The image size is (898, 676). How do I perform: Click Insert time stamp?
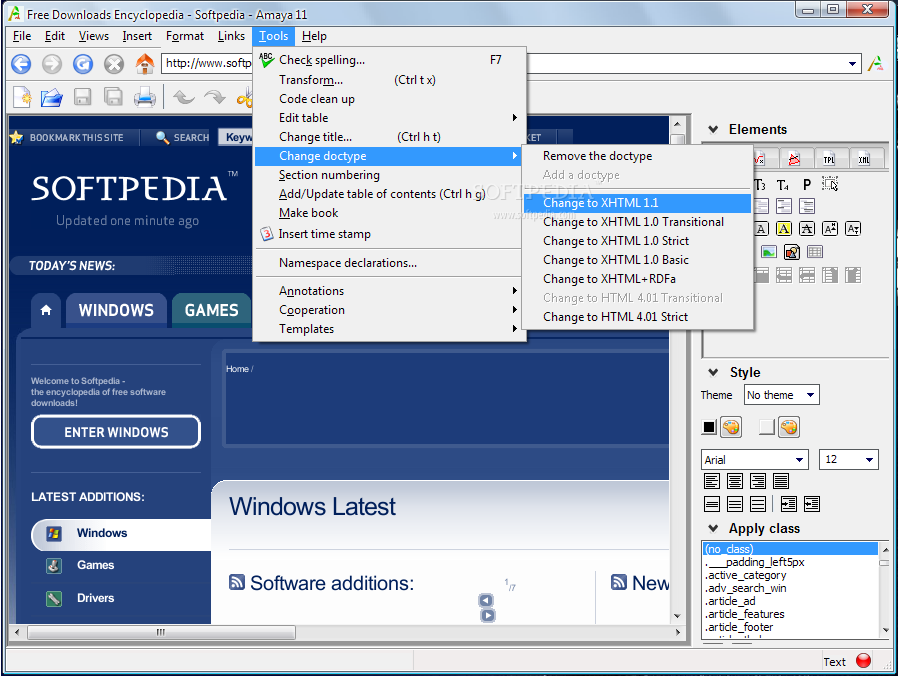point(389,234)
